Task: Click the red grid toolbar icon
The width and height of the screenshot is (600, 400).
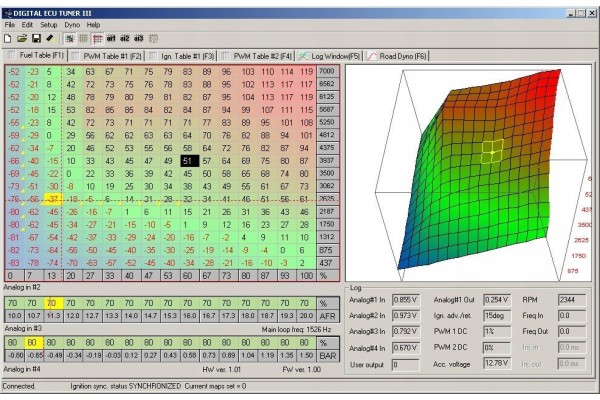Action: coord(98,38)
